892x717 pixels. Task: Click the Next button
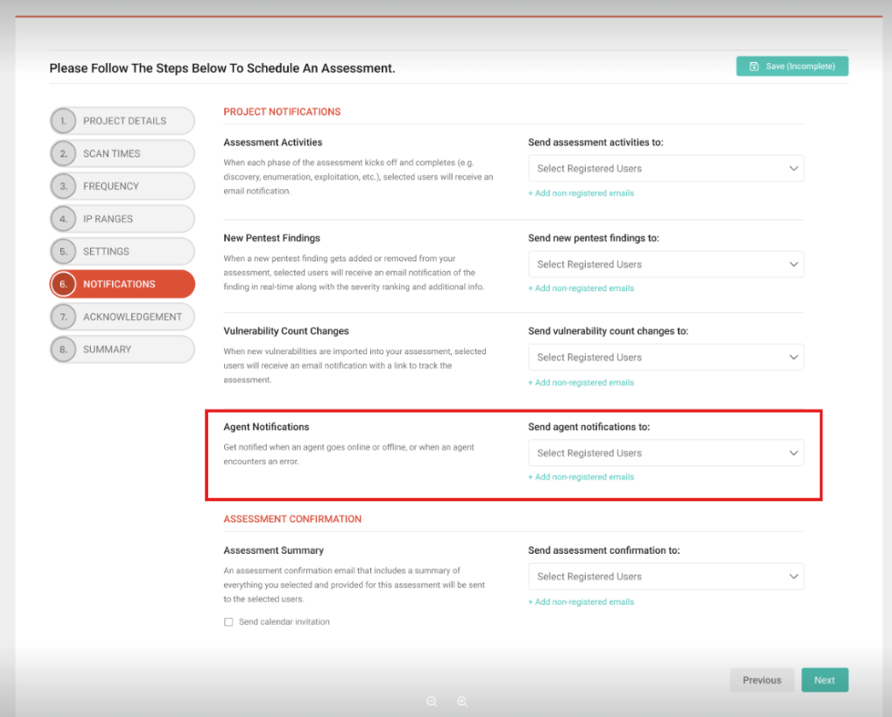824,680
